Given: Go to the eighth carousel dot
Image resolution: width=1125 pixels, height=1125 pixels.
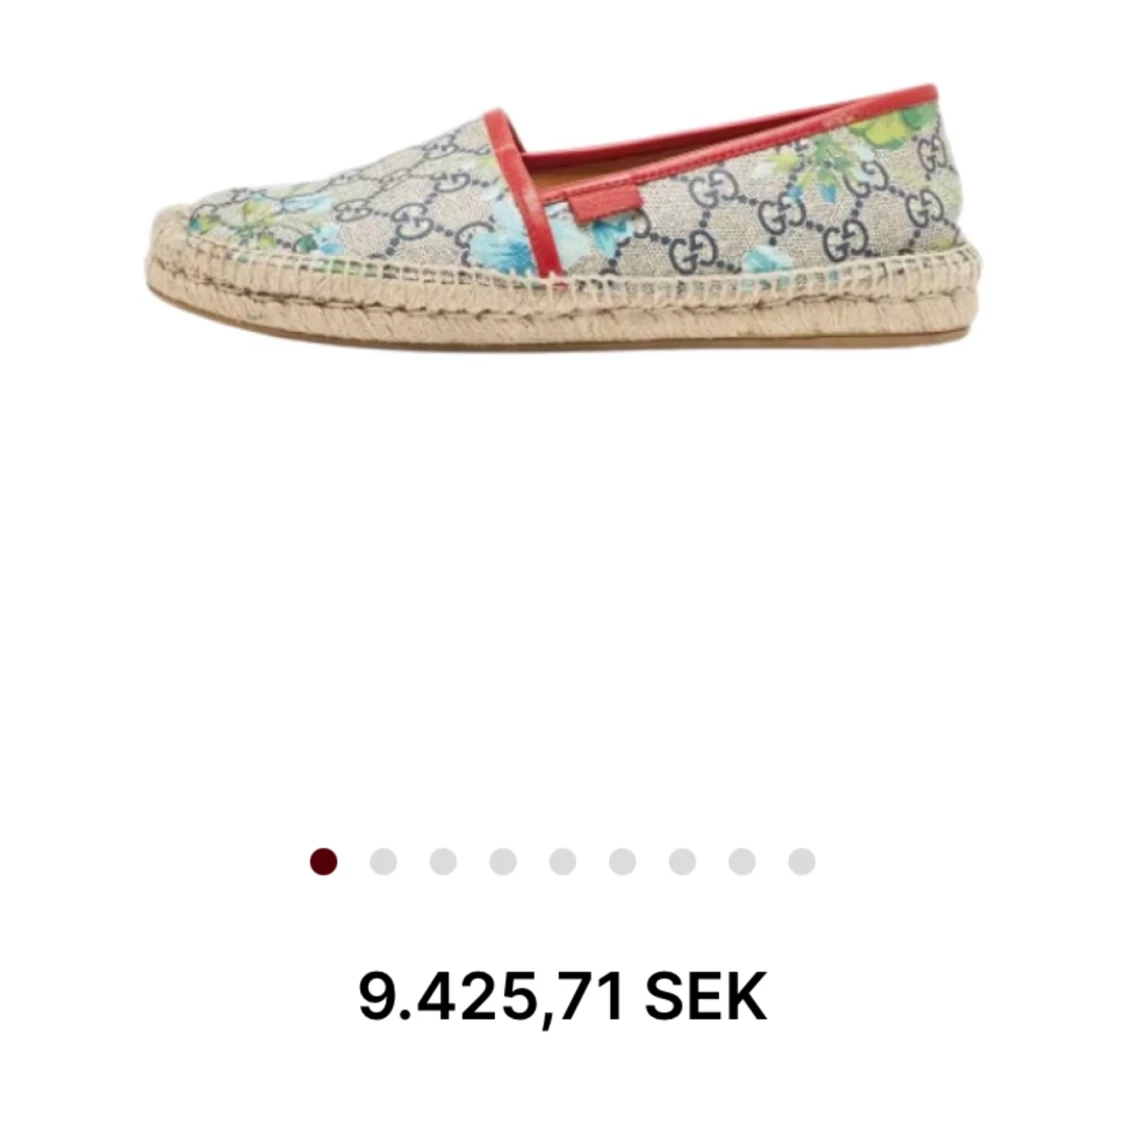Looking at the screenshot, I should pos(742,861).
